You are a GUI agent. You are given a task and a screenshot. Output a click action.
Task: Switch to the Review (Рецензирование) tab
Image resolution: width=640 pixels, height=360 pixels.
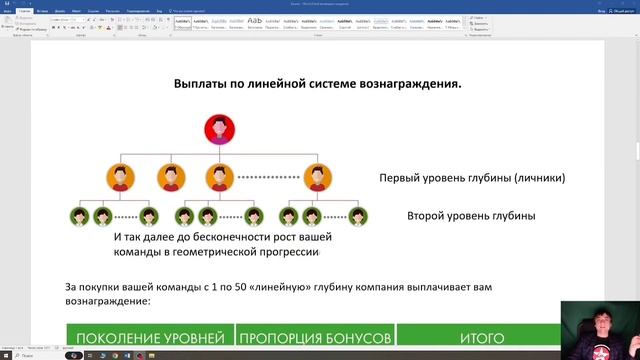[138, 11]
